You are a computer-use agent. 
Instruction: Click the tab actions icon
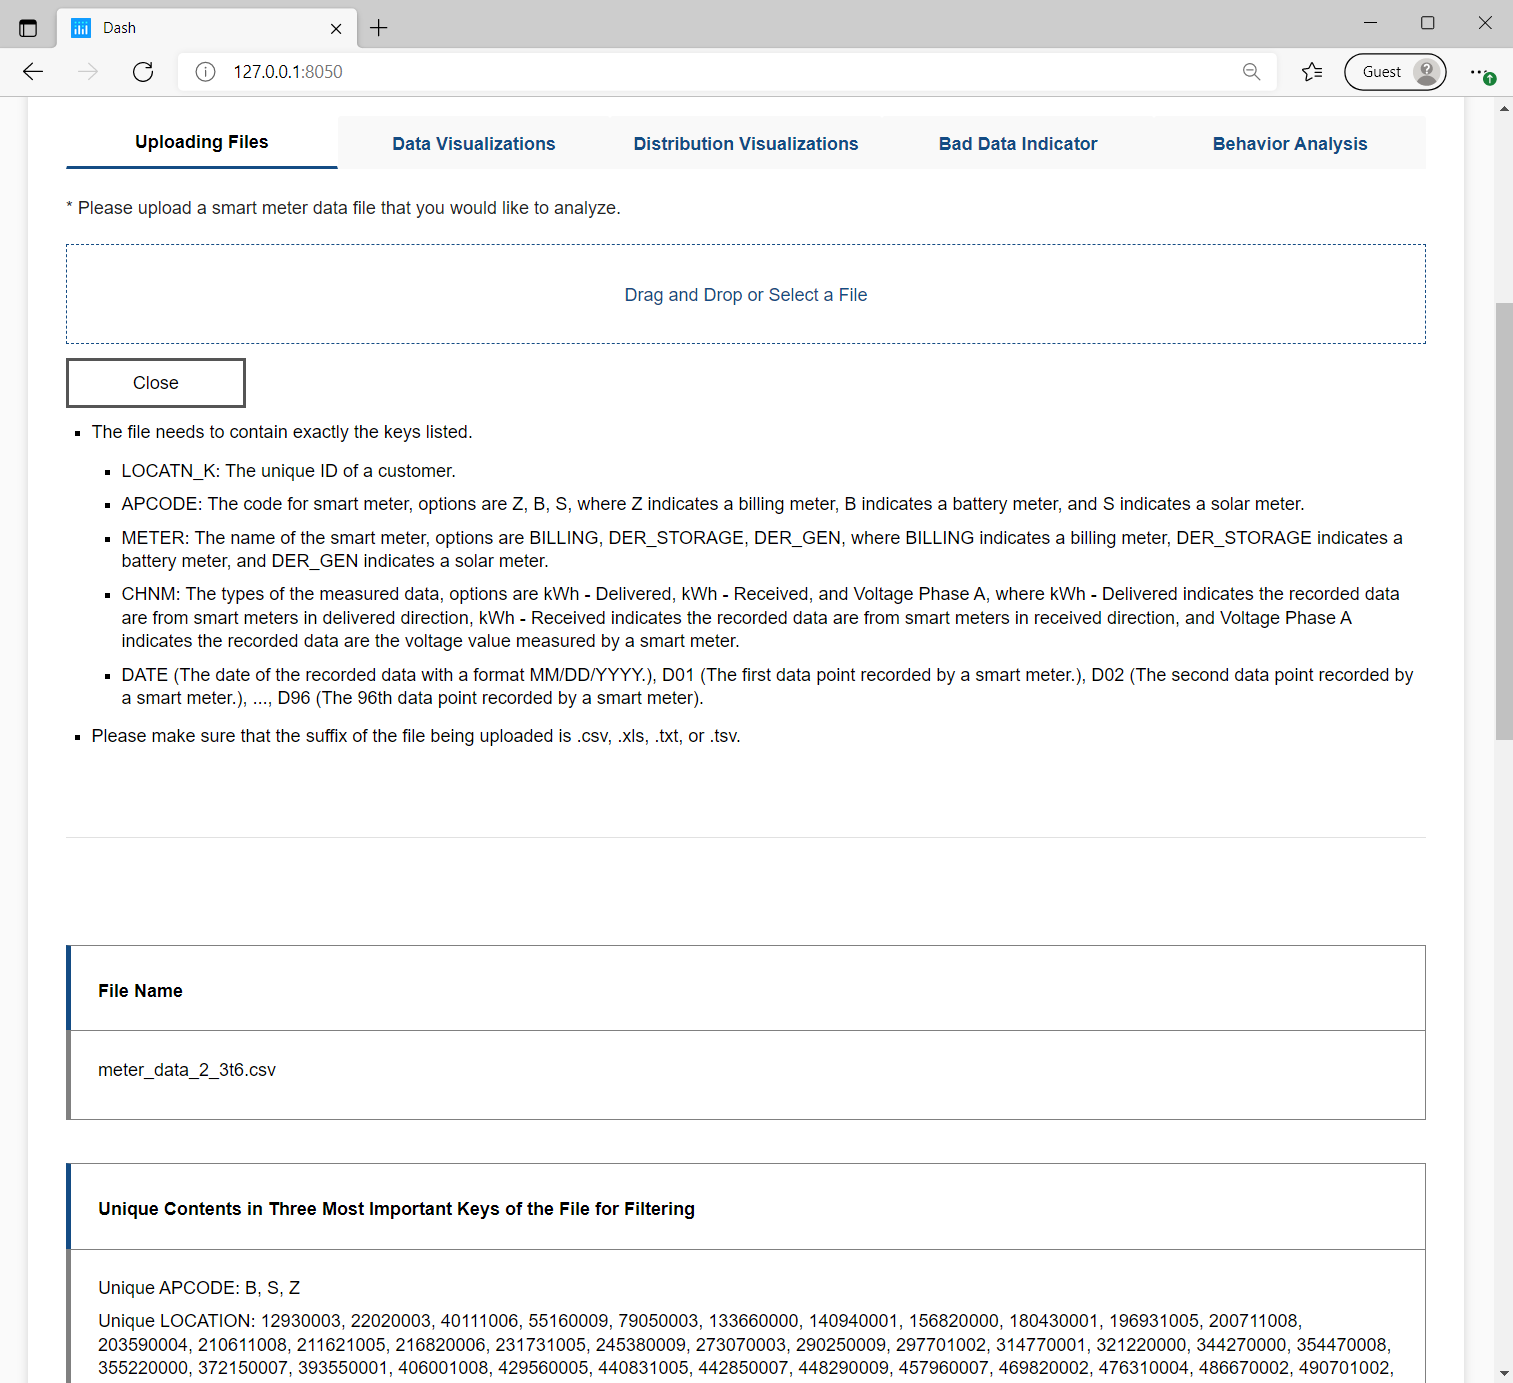[28, 28]
